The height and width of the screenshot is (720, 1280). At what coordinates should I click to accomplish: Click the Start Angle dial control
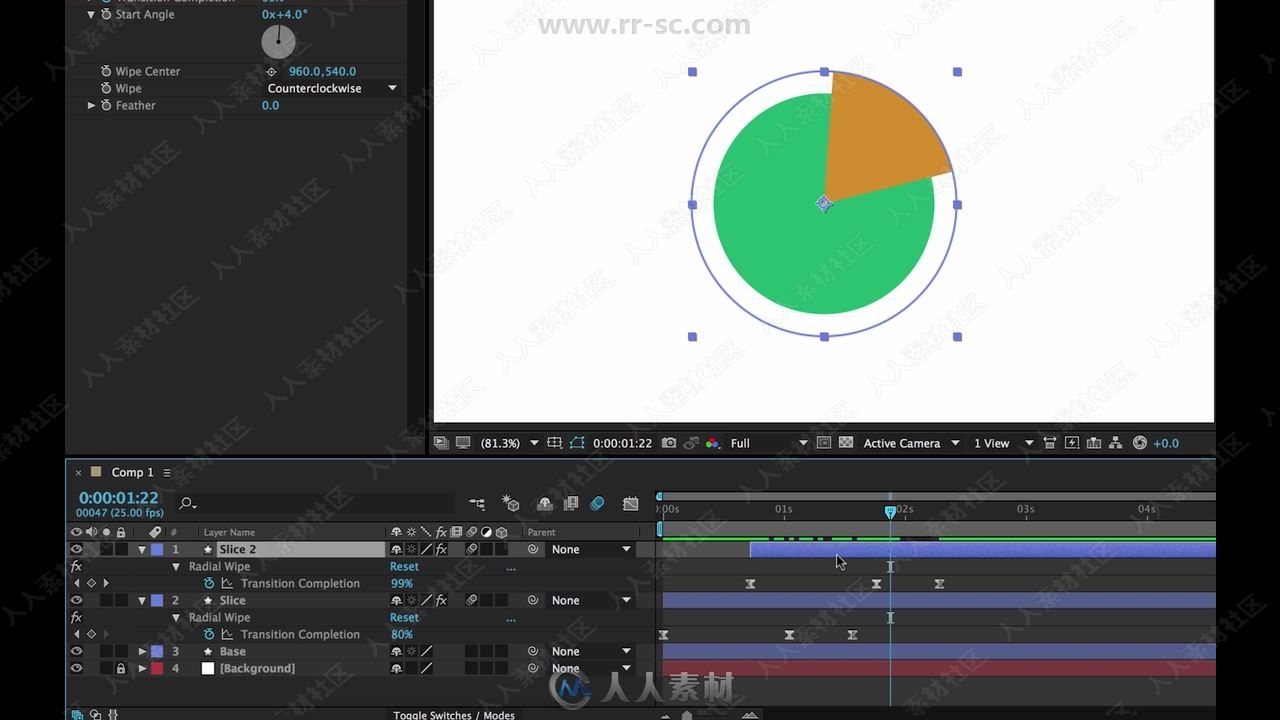pyautogui.click(x=278, y=41)
